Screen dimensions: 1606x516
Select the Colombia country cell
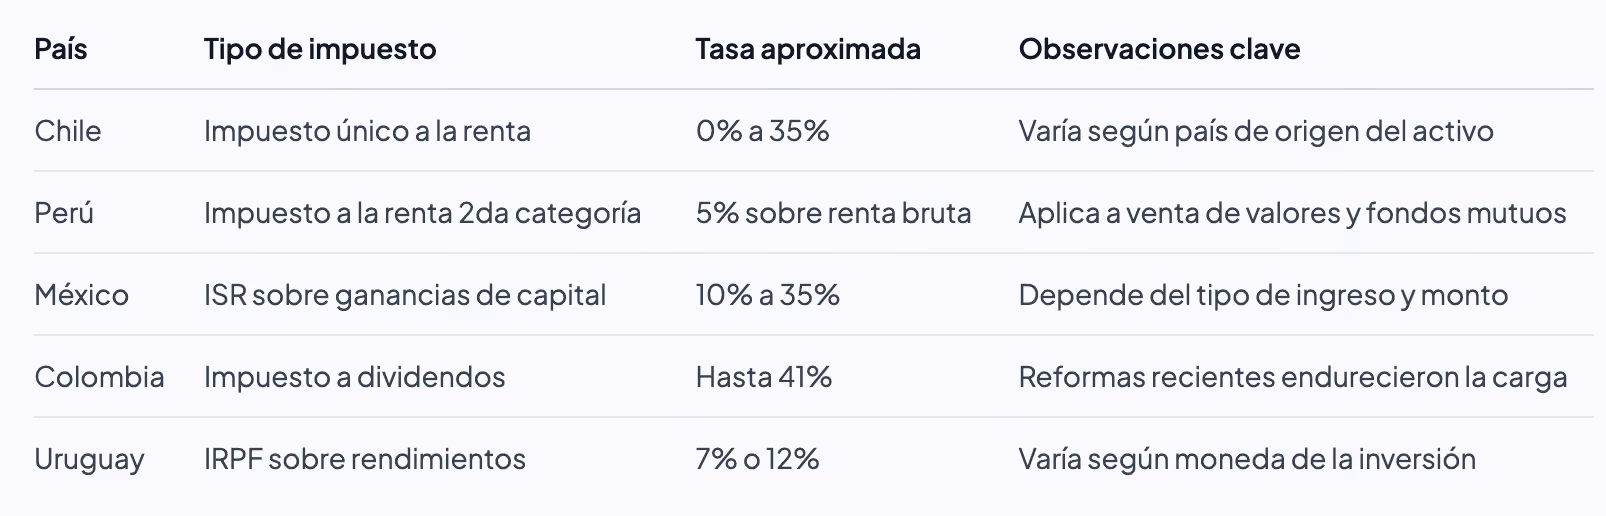(99, 377)
